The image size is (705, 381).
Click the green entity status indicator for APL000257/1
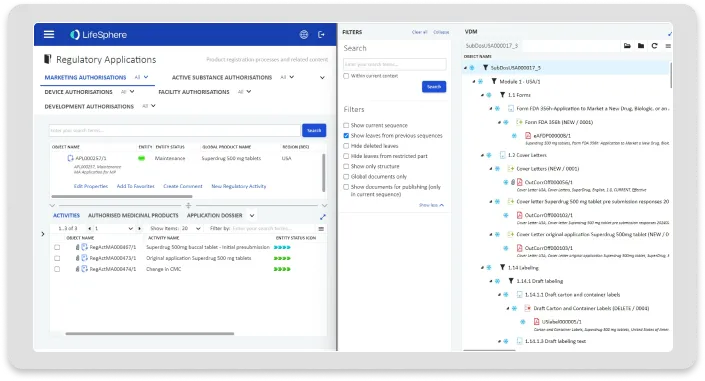click(142, 158)
